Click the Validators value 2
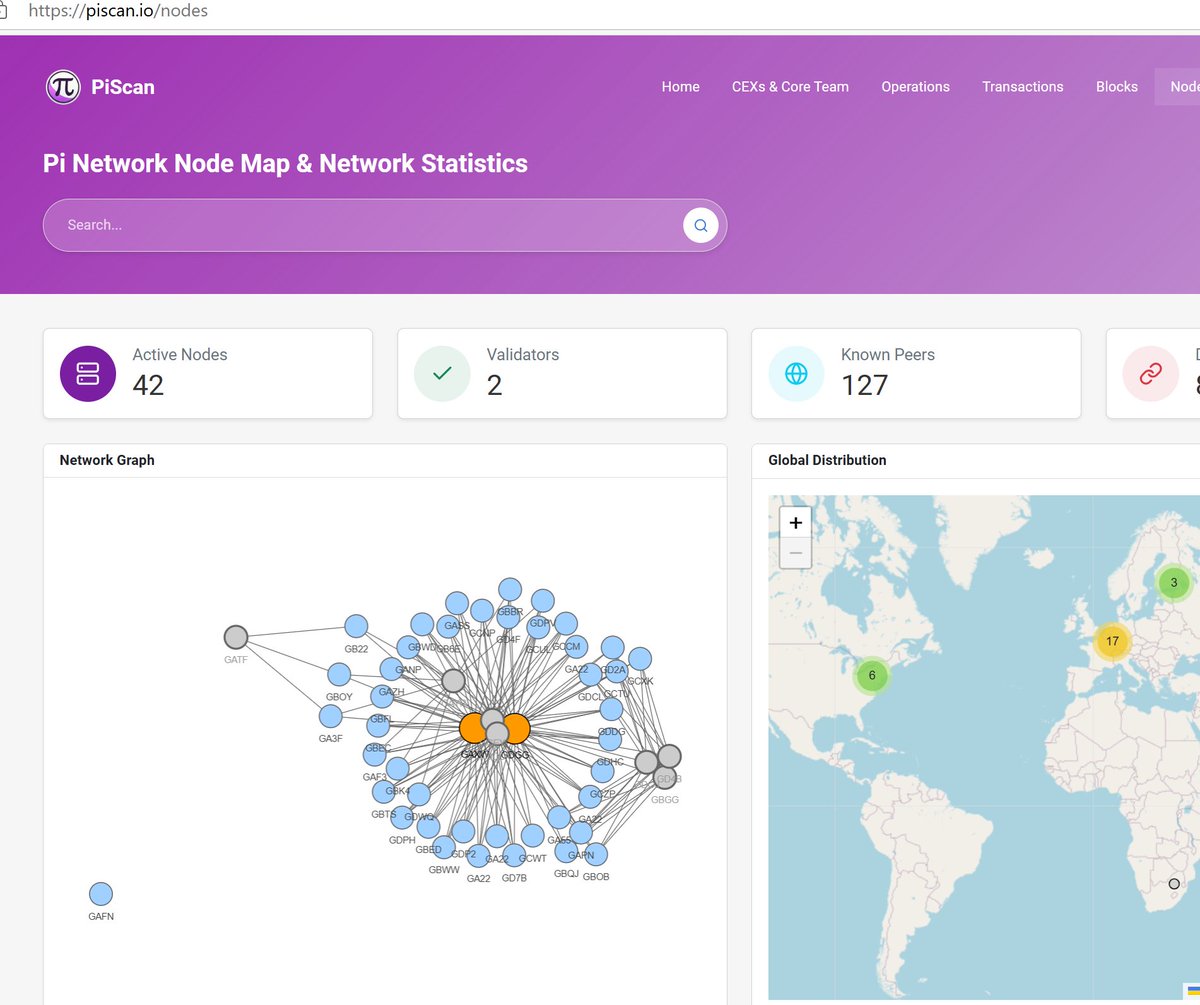Screen dimensions: 1200x1005 [495, 385]
